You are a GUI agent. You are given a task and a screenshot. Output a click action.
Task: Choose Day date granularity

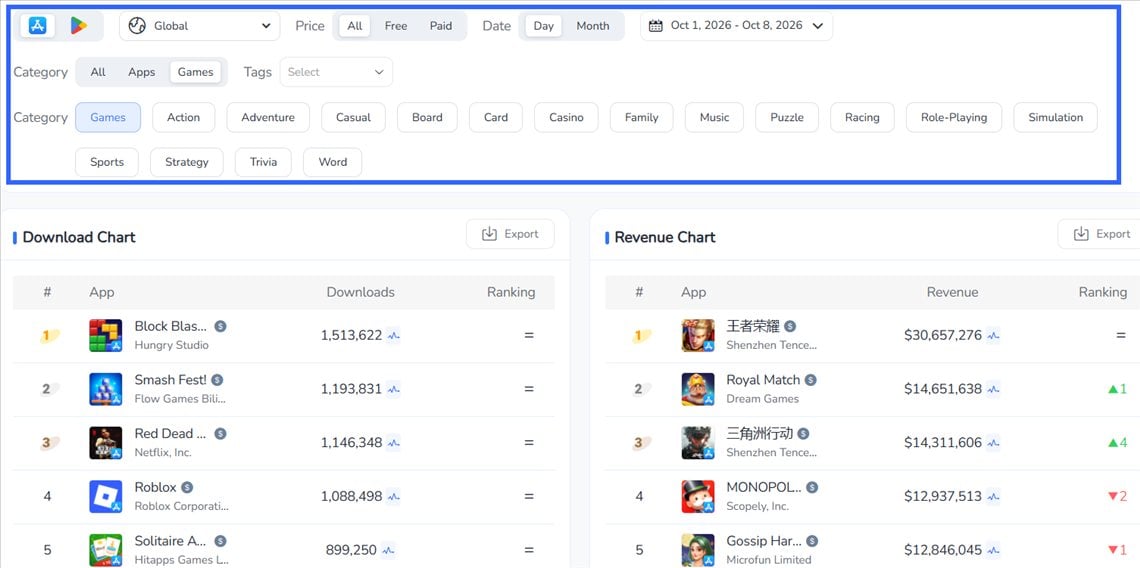coord(543,26)
